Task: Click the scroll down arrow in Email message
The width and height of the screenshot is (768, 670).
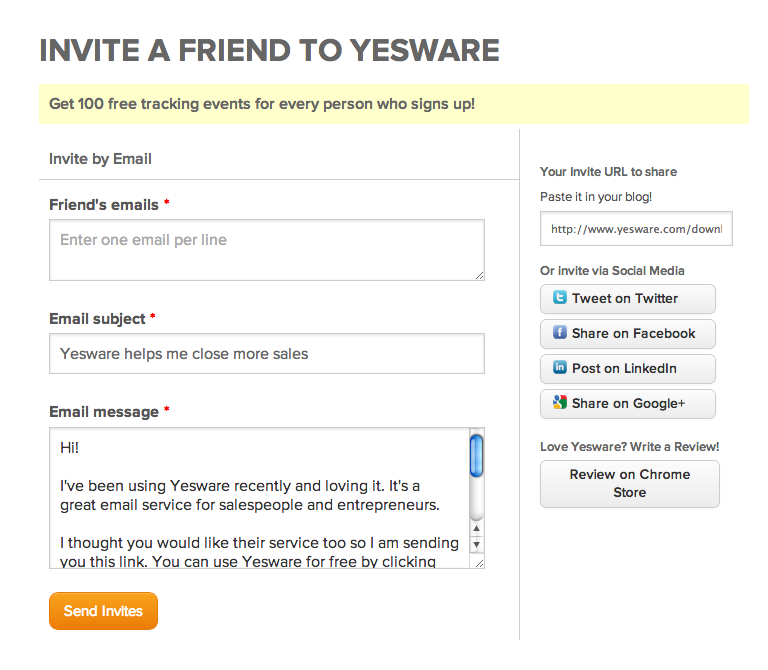Action: tap(477, 545)
